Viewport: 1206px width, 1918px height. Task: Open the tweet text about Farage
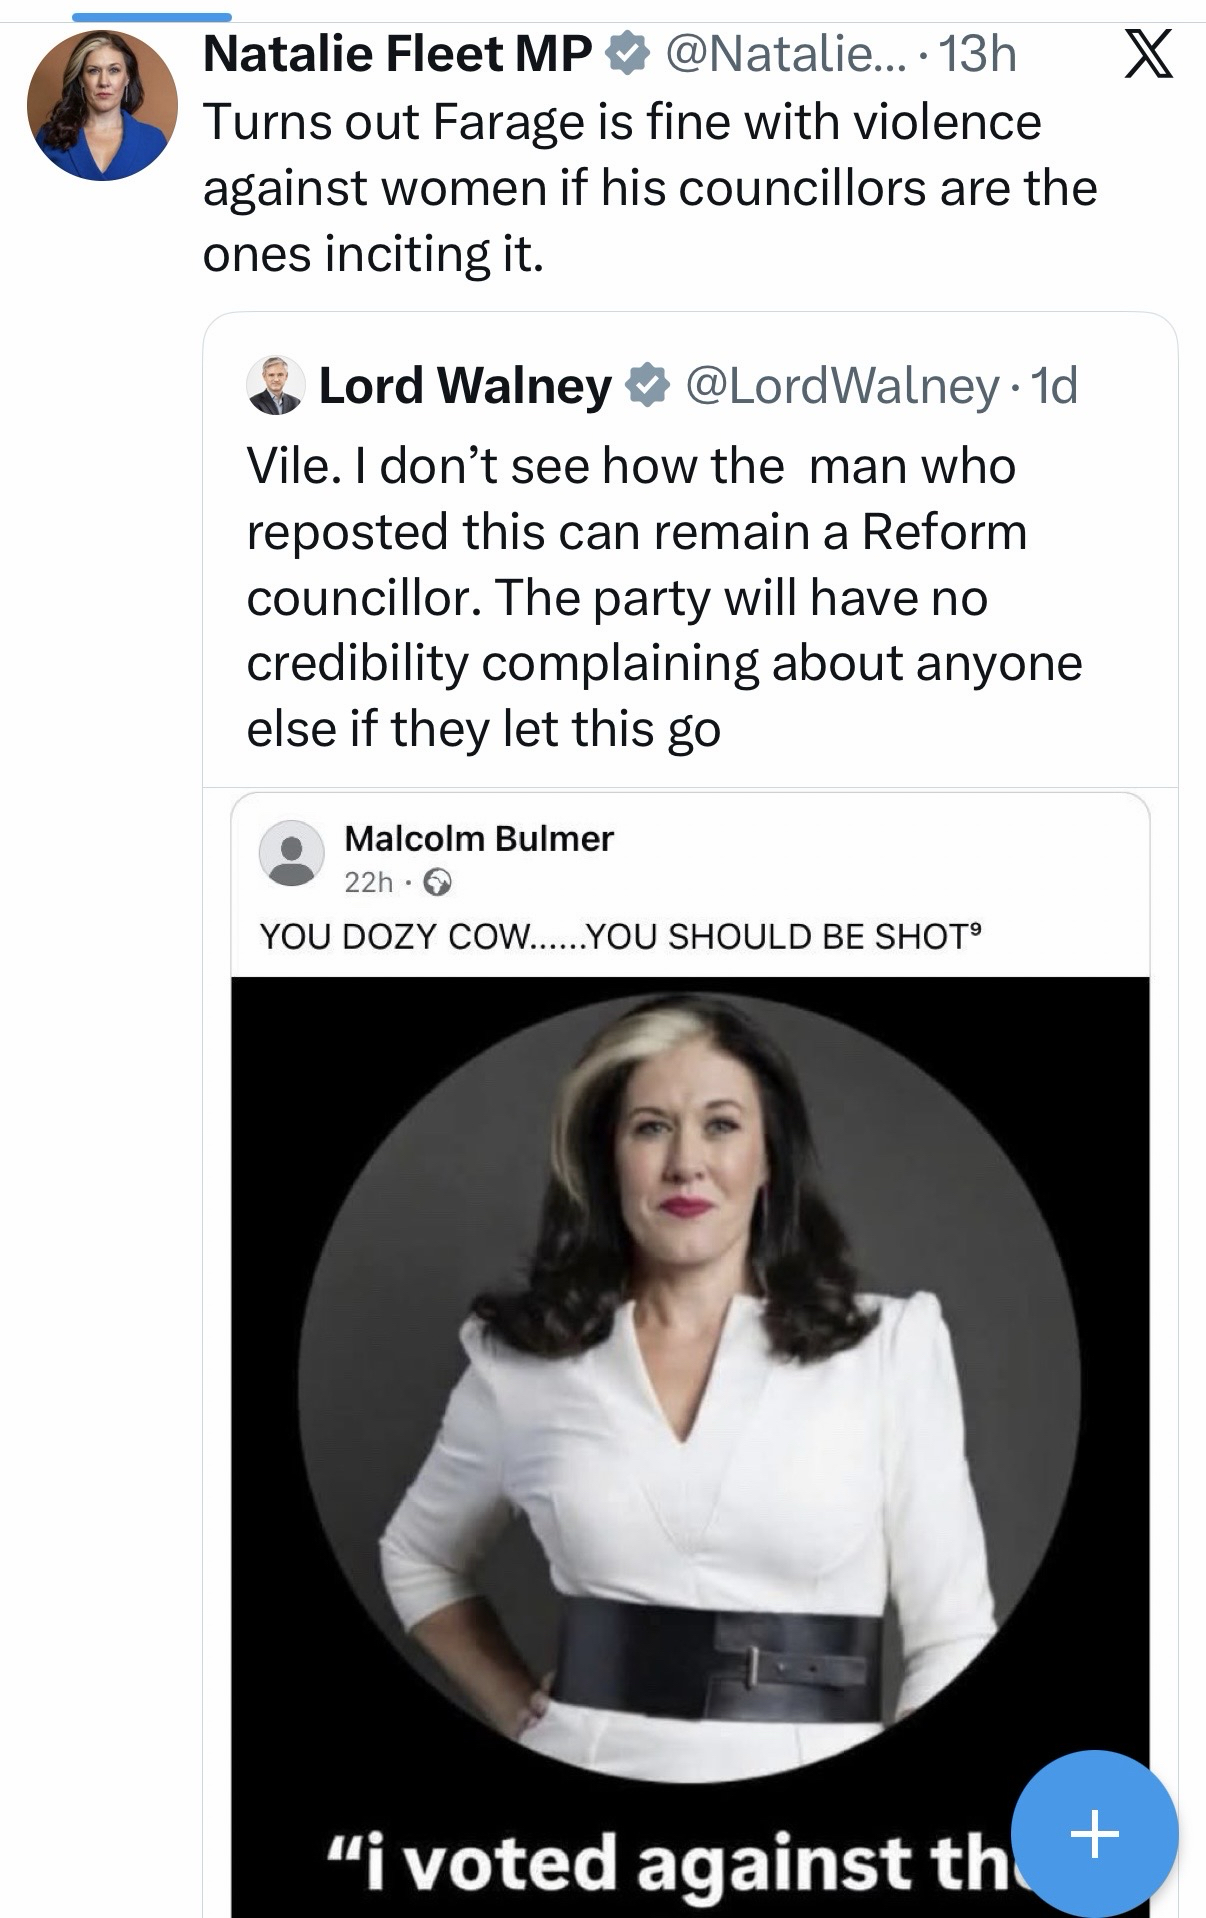pos(650,188)
